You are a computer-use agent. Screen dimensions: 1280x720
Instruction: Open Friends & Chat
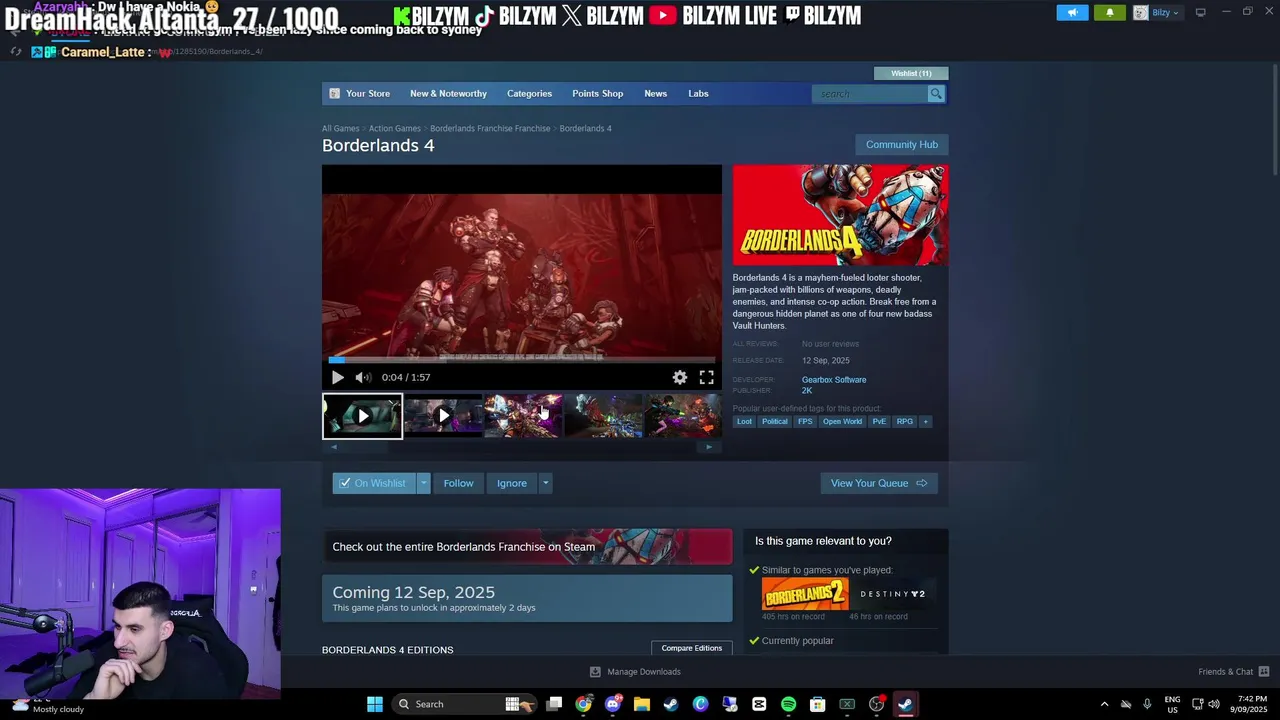(x=1233, y=672)
